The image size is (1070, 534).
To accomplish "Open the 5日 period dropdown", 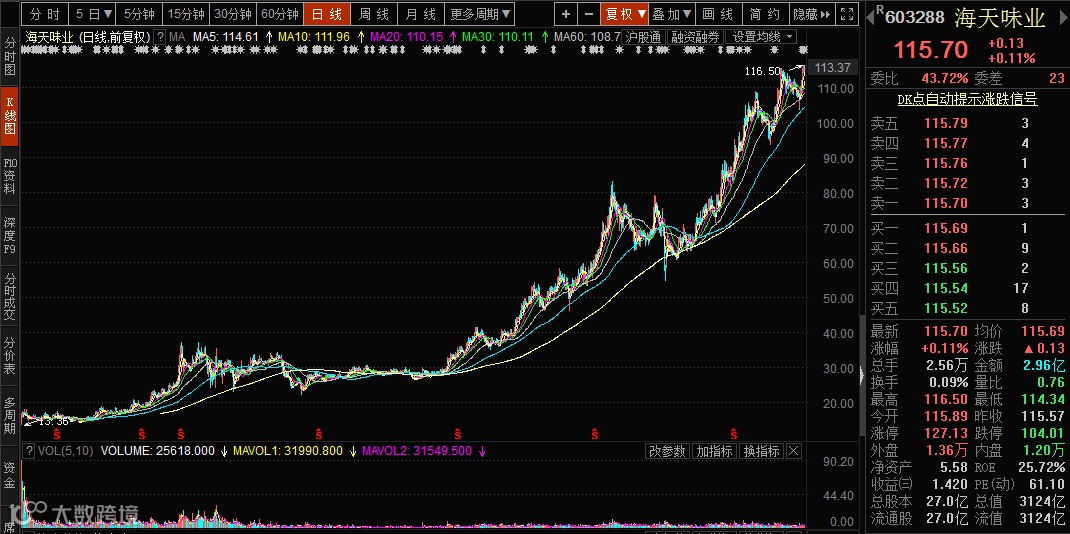I will pyautogui.click(x=93, y=14).
